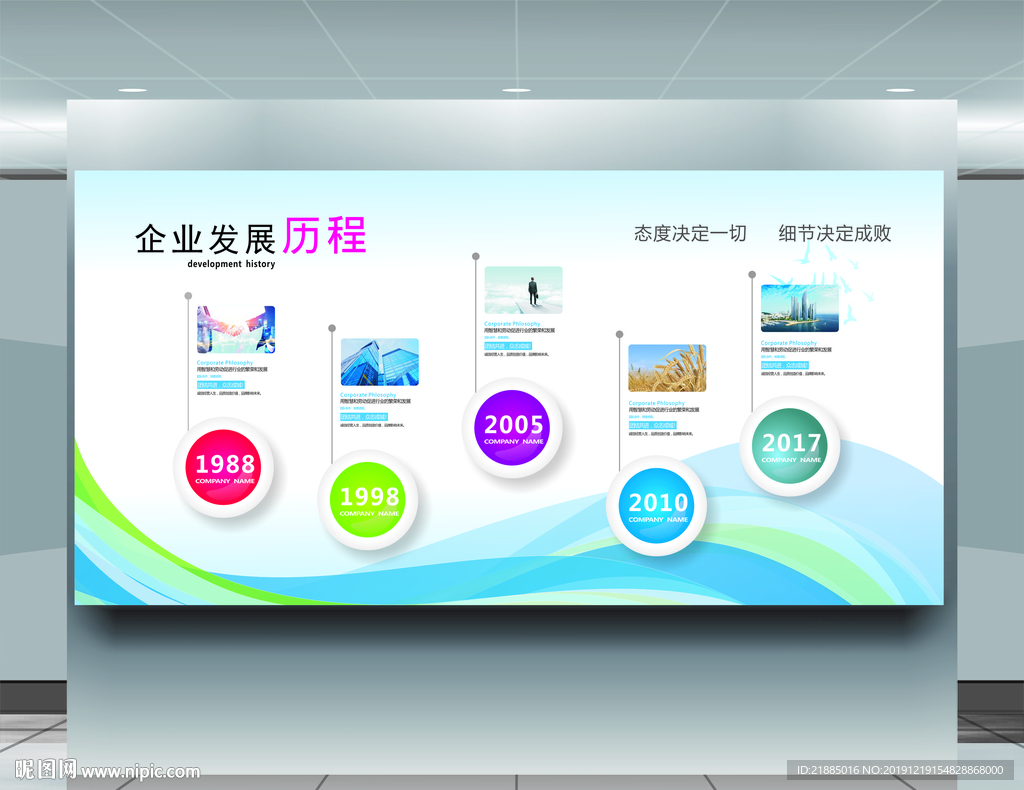Click 'Corporate Philosophy' under the city towers photo

coord(789,342)
